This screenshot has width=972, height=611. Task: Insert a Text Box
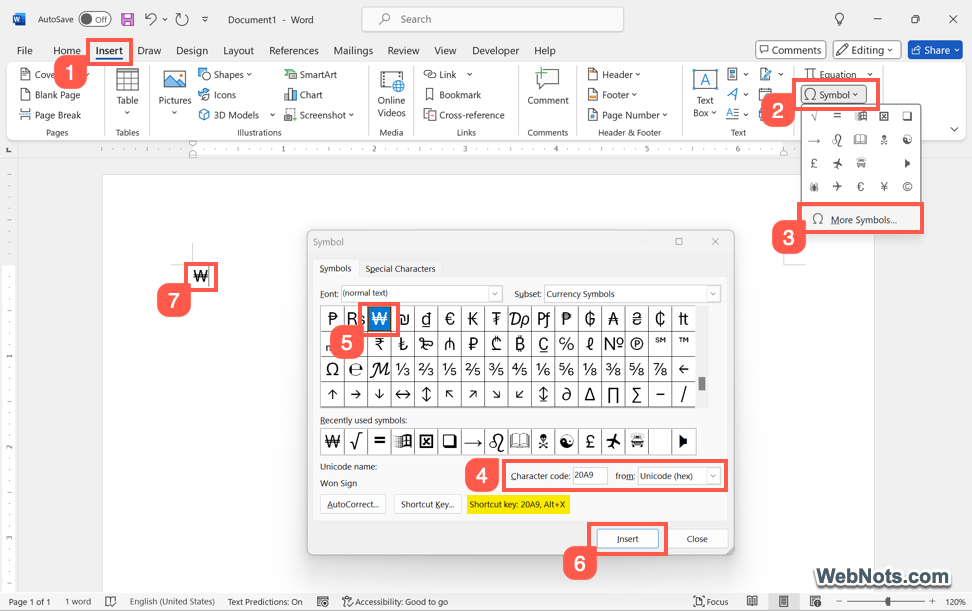[x=705, y=93]
